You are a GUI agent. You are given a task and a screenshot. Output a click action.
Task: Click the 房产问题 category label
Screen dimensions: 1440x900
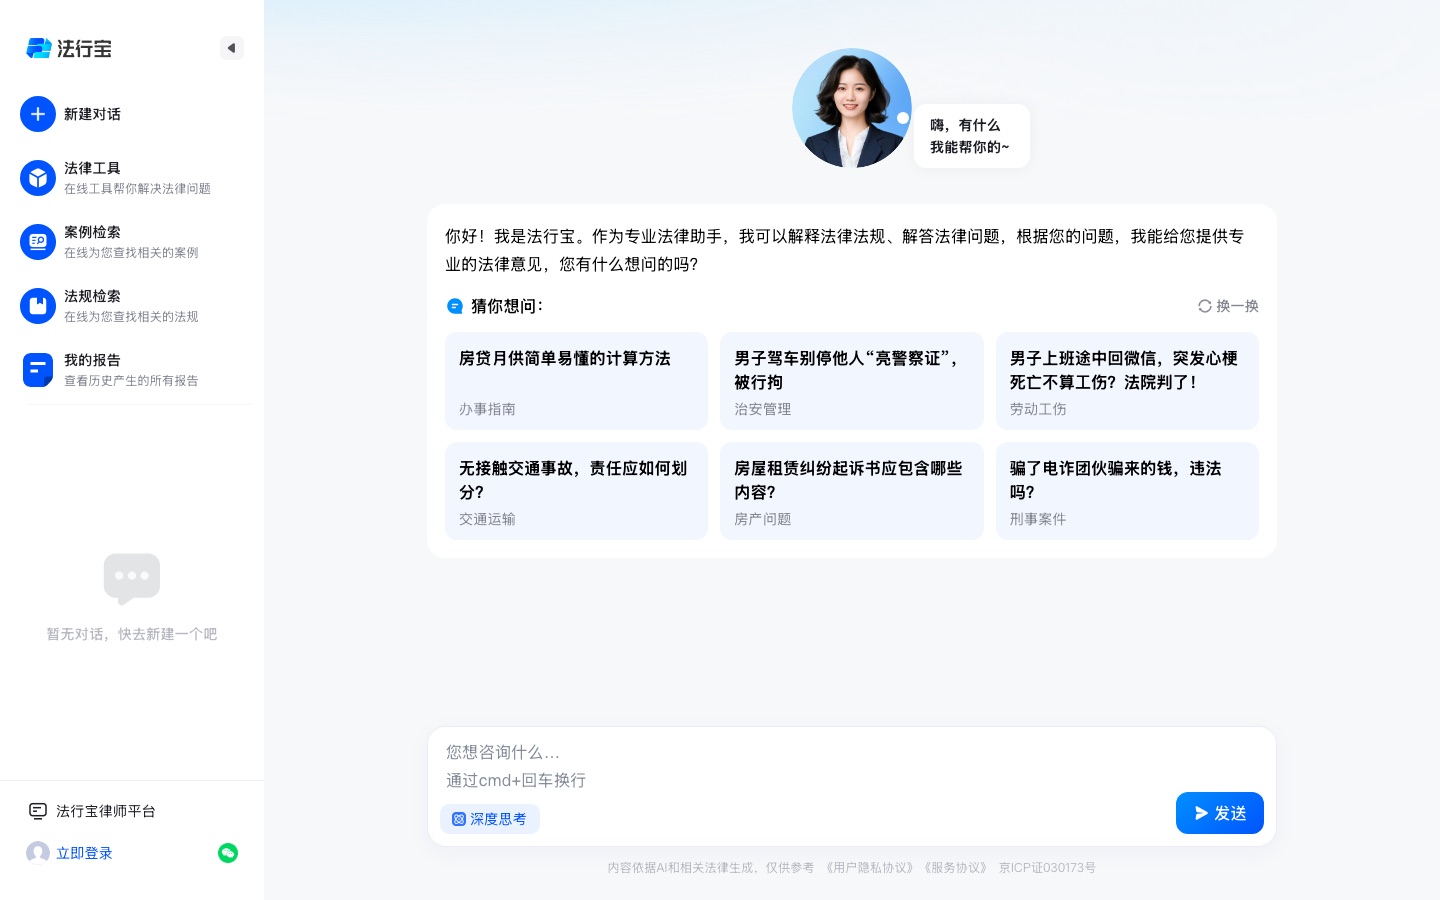762,519
